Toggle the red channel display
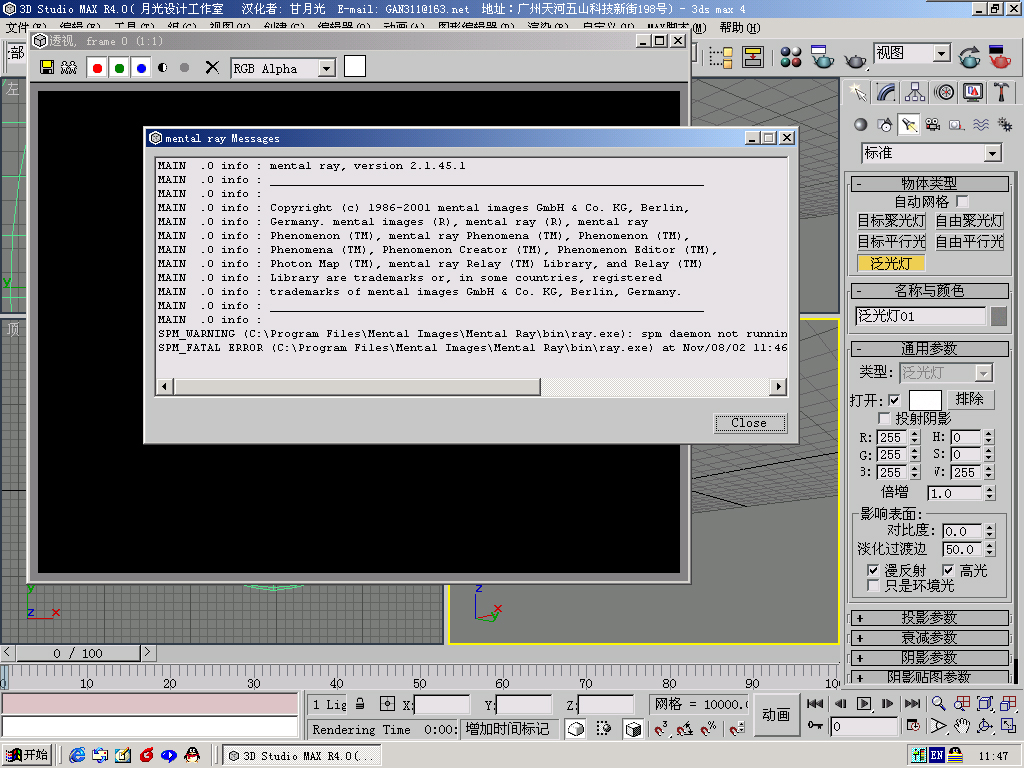 click(x=97, y=67)
